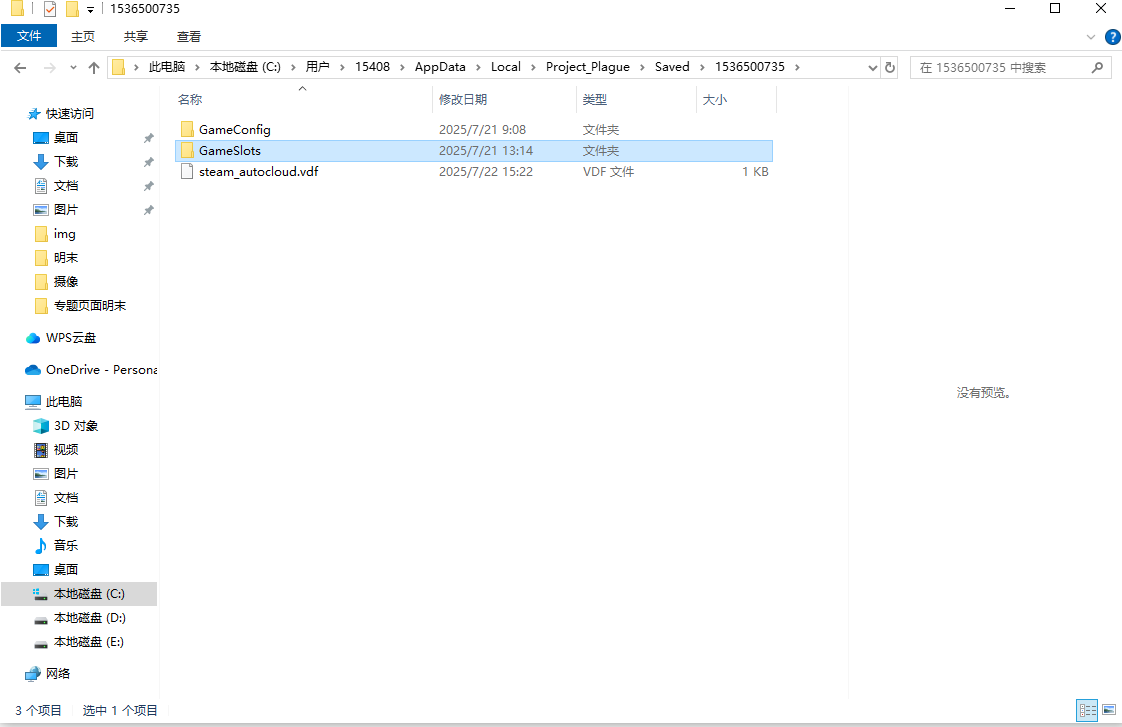This screenshot has width=1122, height=727.
Task: Select the GameSlots folder icon
Action: (x=187, y=150)
